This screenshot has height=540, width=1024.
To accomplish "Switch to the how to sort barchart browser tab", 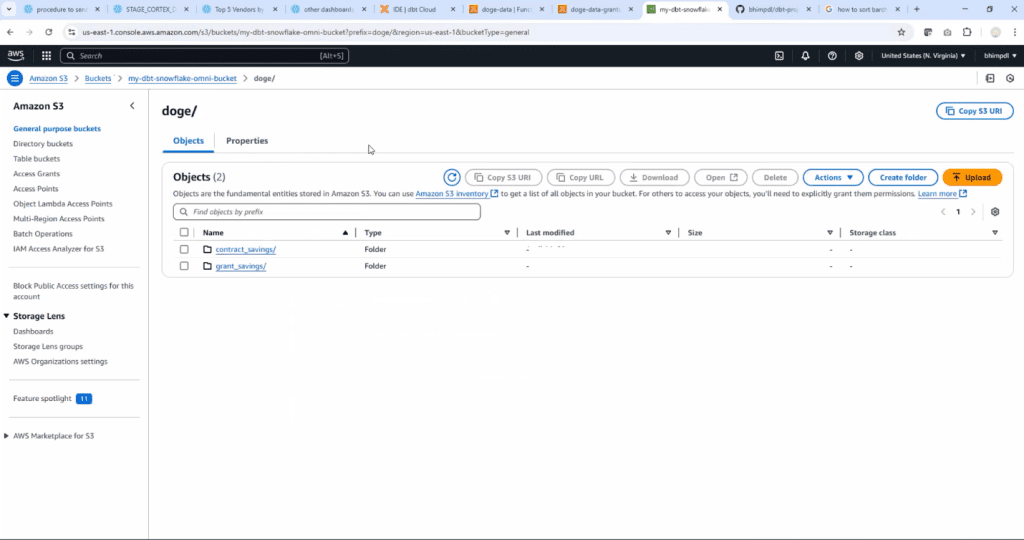I will tap(861, 9).
